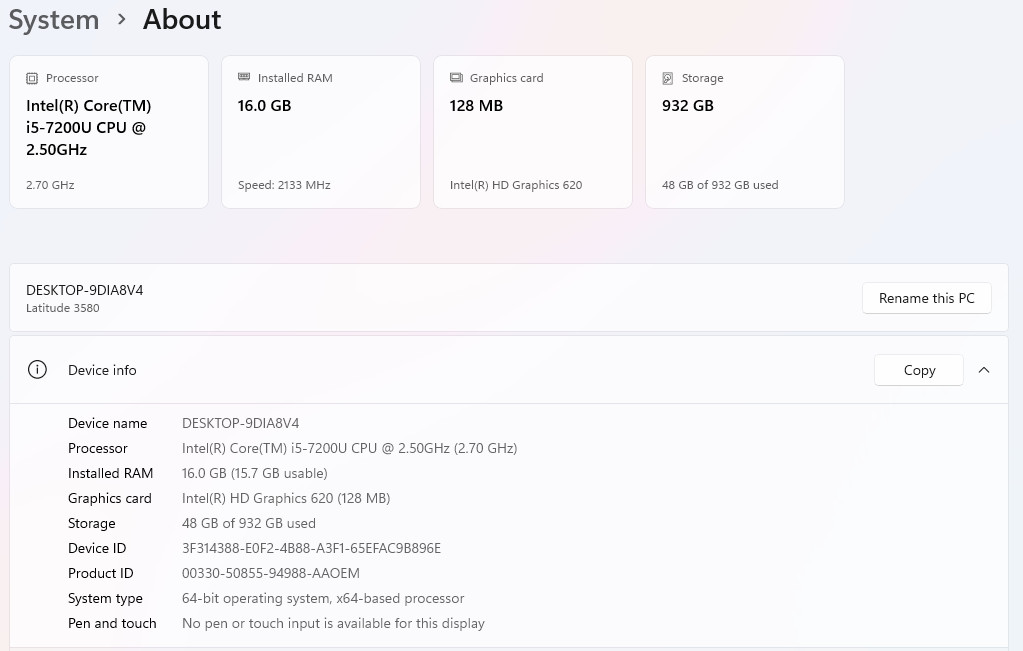Open the Storage 932 GB card
1023x651 pixels.
(745, 132)
